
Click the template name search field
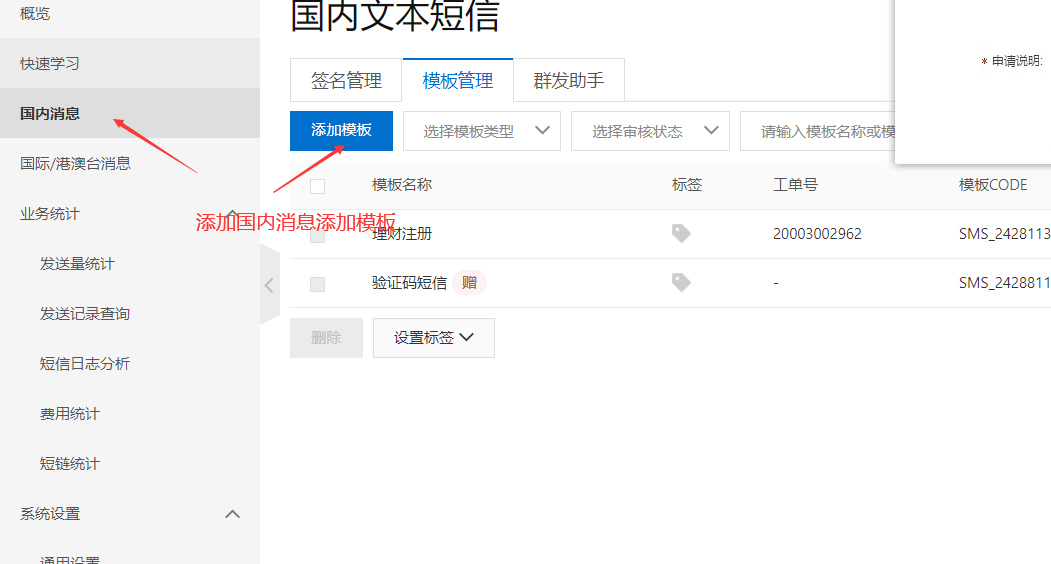[x=818, y=131]
